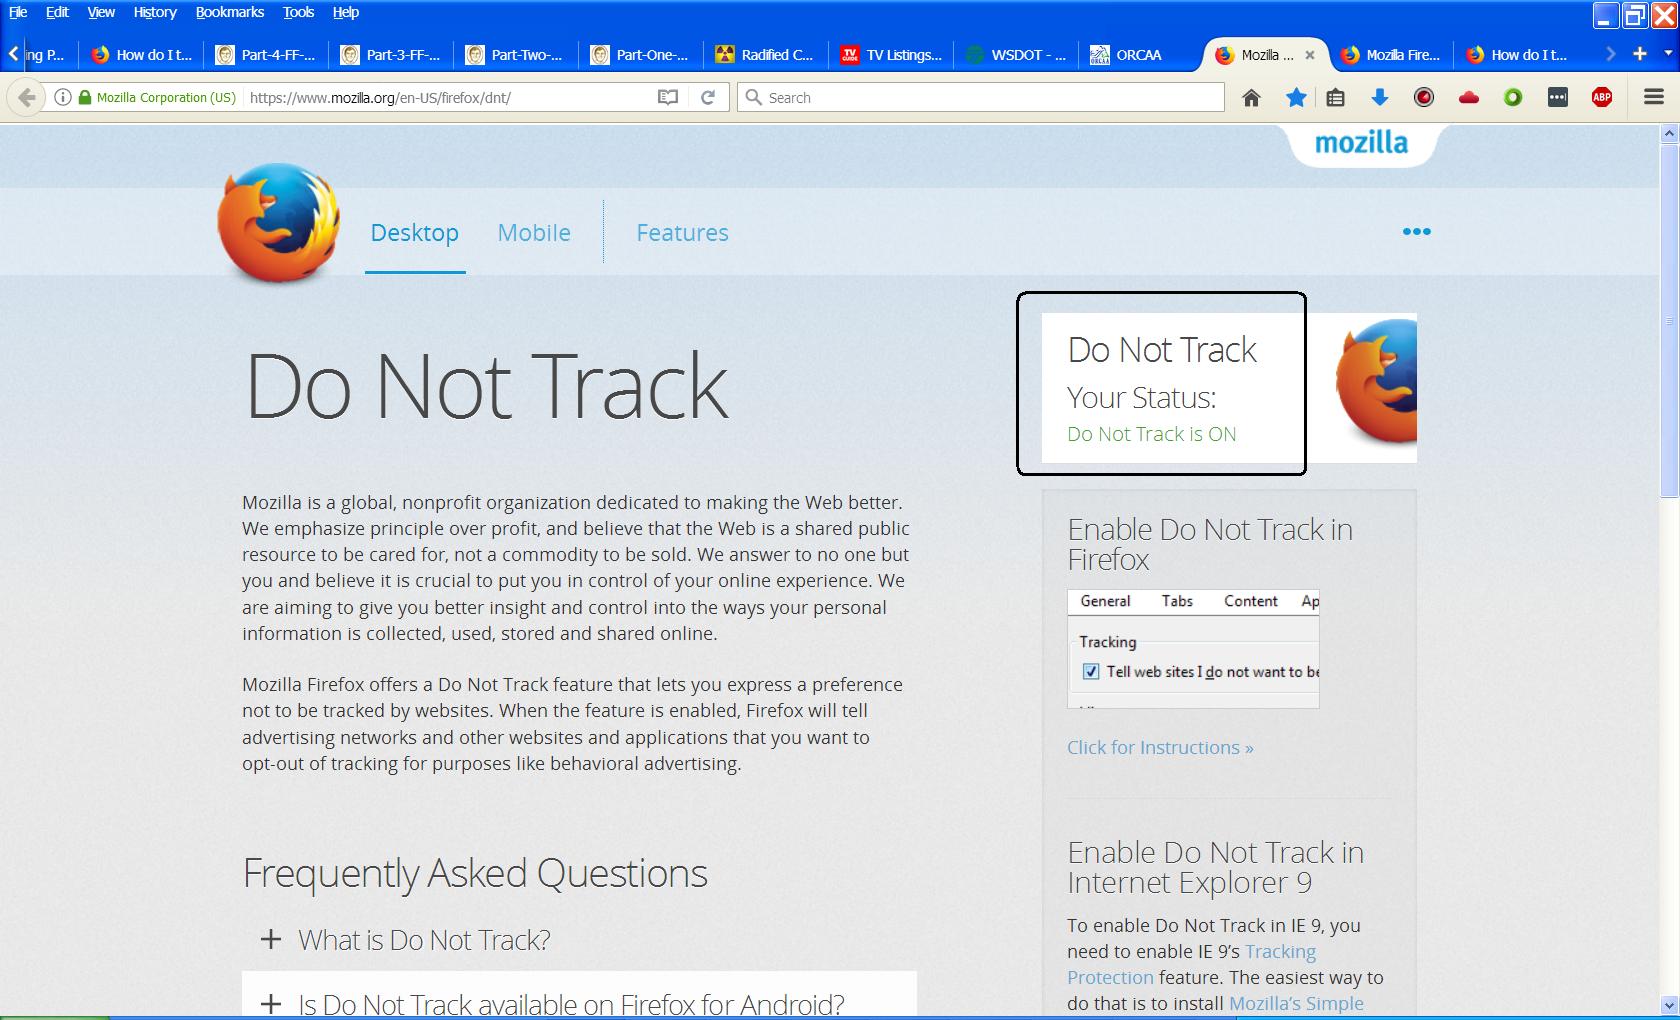Click the vertical scrollbar thumb
The height and width of the screenshot is (1020, 1680).
coord(1668,320)
